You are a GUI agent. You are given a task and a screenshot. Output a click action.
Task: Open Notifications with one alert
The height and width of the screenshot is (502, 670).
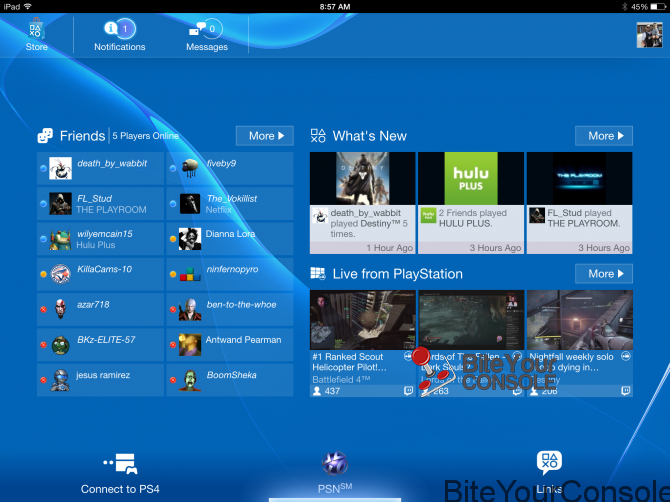tap(120, 29)
